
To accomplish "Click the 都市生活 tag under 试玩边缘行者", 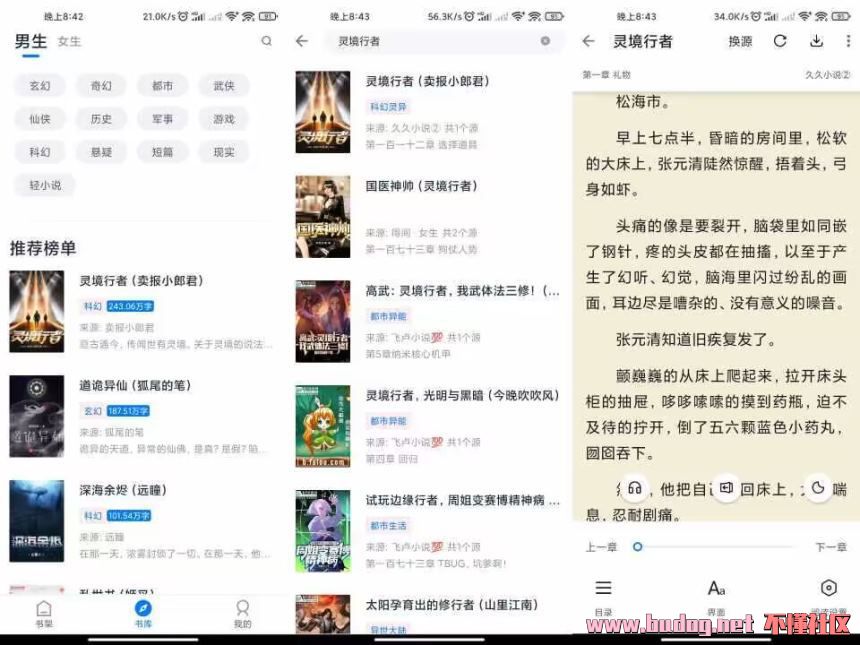I will tap(388, 525).
